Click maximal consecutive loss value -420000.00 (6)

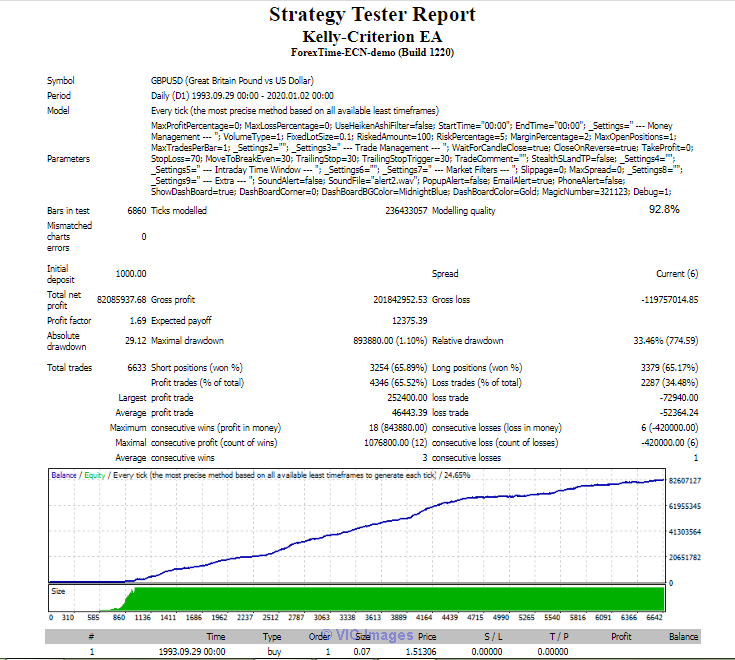669,443
